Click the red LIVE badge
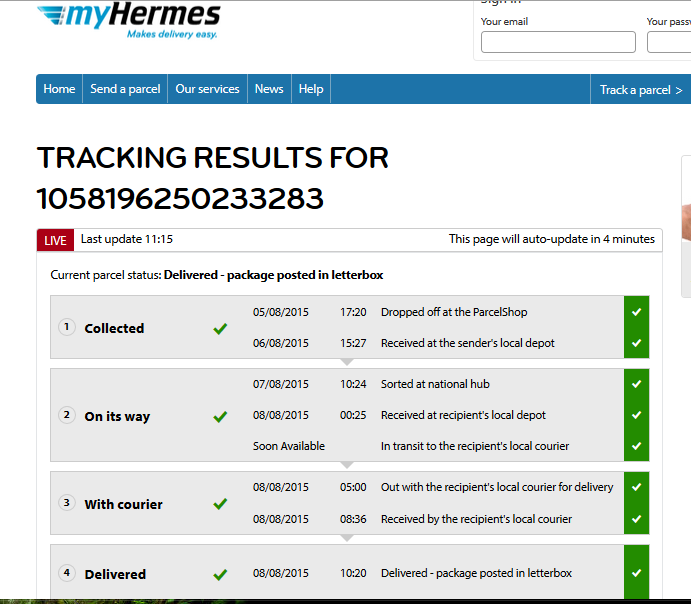The width and height of the screenshot is (691, 604). pyautogui.click(x=55, y=240)
